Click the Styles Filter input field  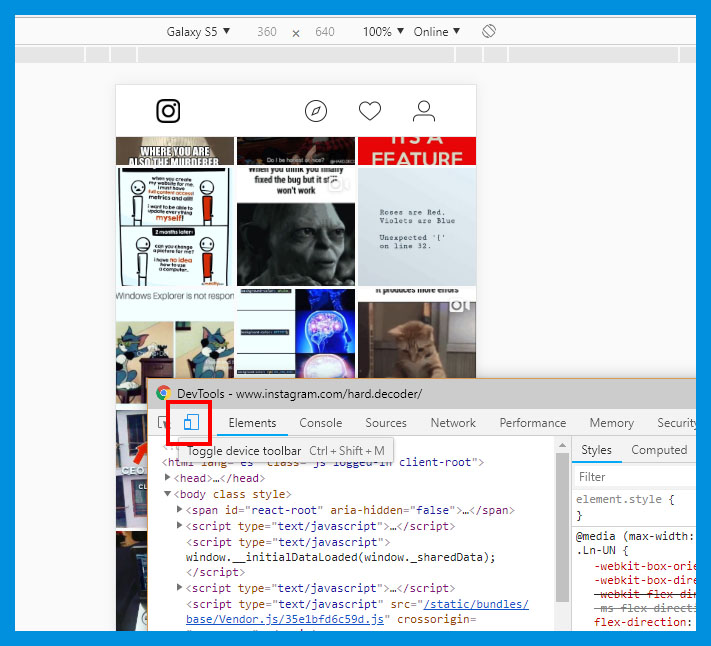click(x=635, y=477)
